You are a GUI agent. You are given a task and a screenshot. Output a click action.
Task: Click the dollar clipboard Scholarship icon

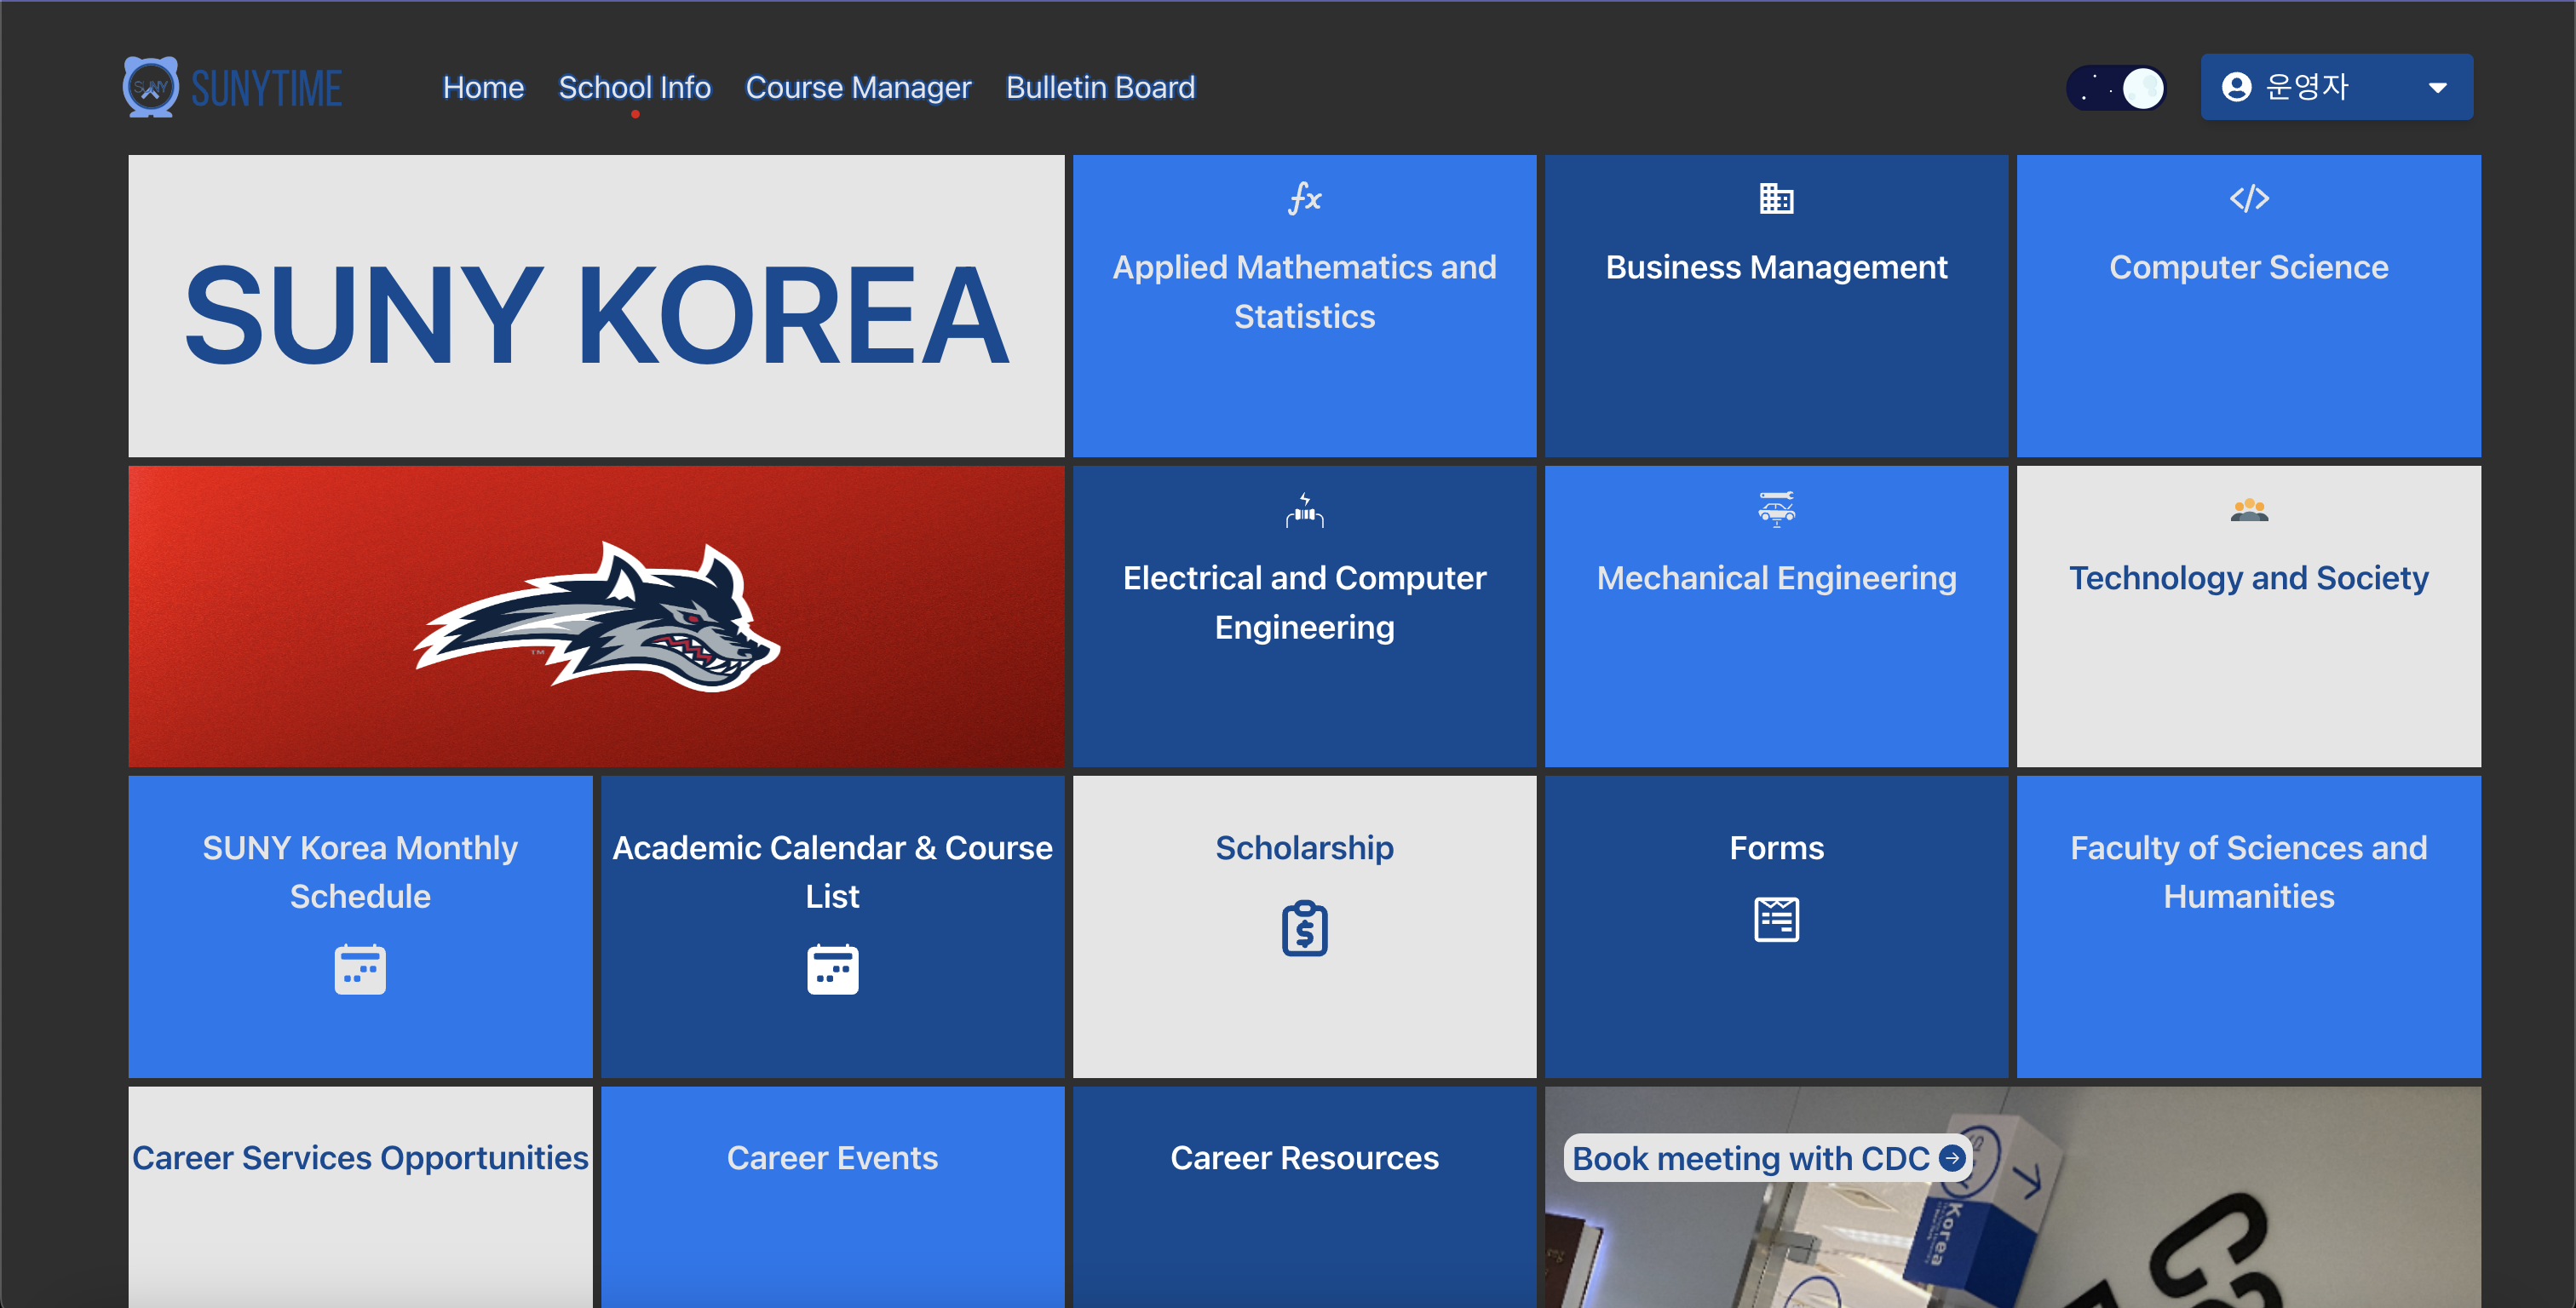pyautogui.click(x=1304, y=929)
